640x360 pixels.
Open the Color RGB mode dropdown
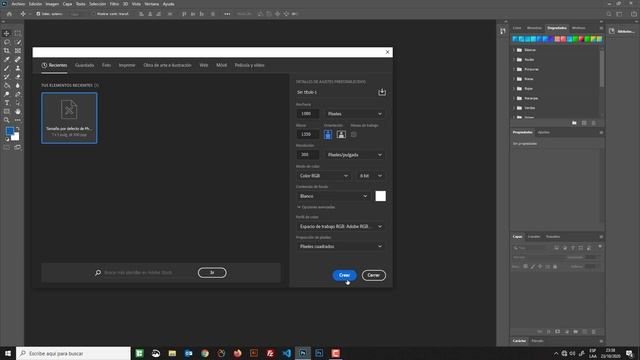[x=323, y=176]
